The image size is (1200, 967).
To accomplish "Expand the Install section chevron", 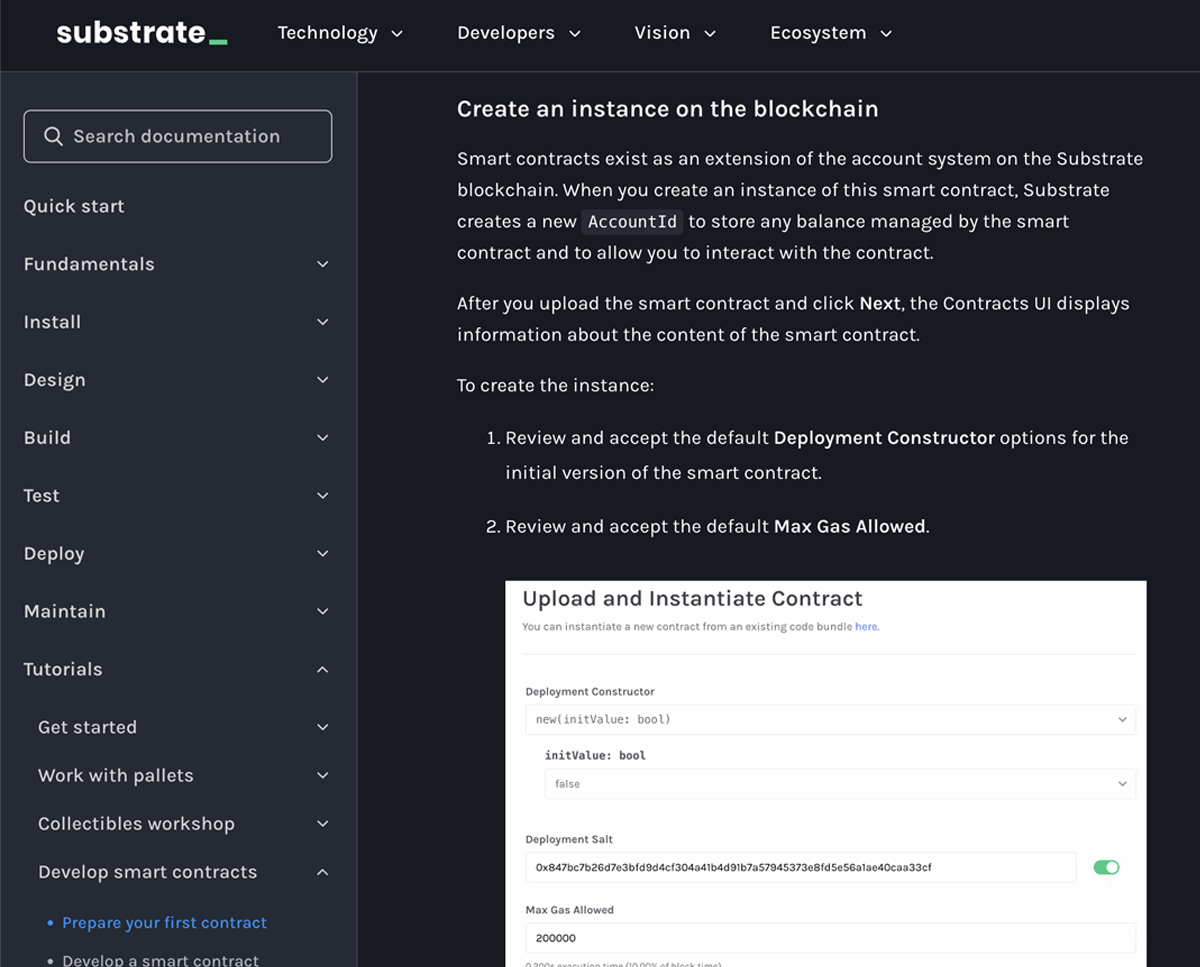I will pyautogui.click(x=322, y=322).
